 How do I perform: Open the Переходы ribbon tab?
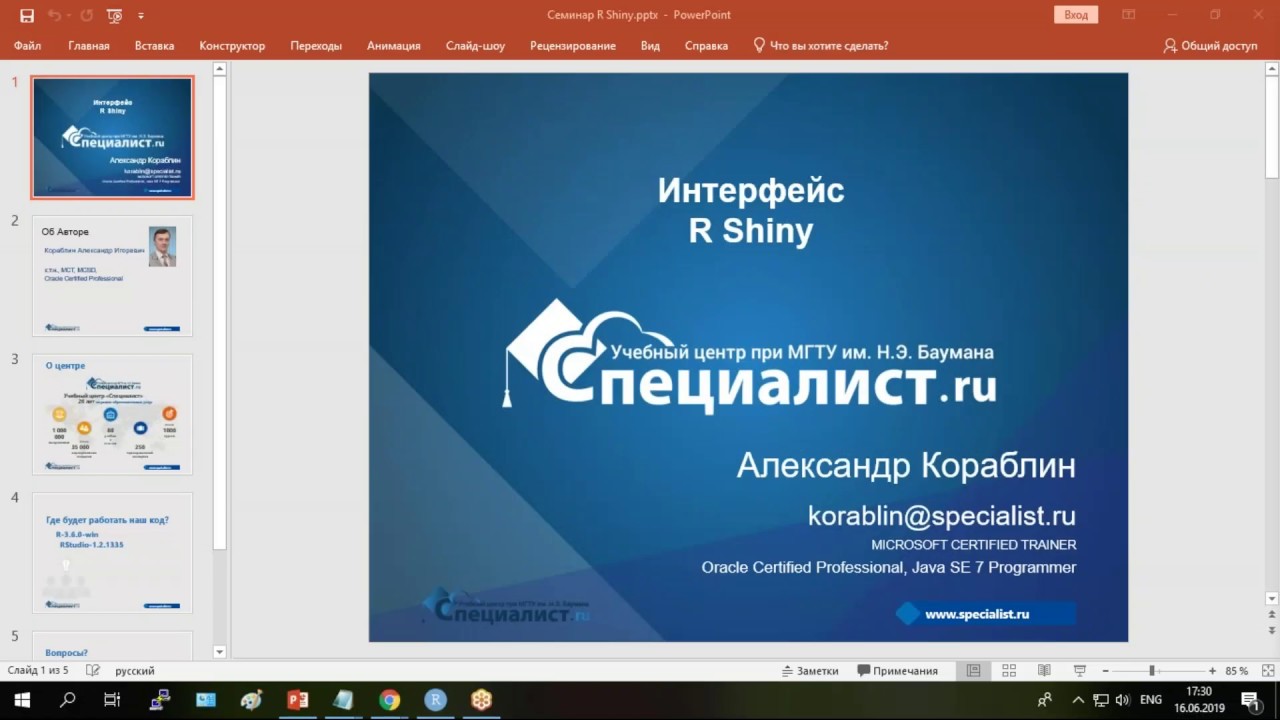(x=316, y=46)
